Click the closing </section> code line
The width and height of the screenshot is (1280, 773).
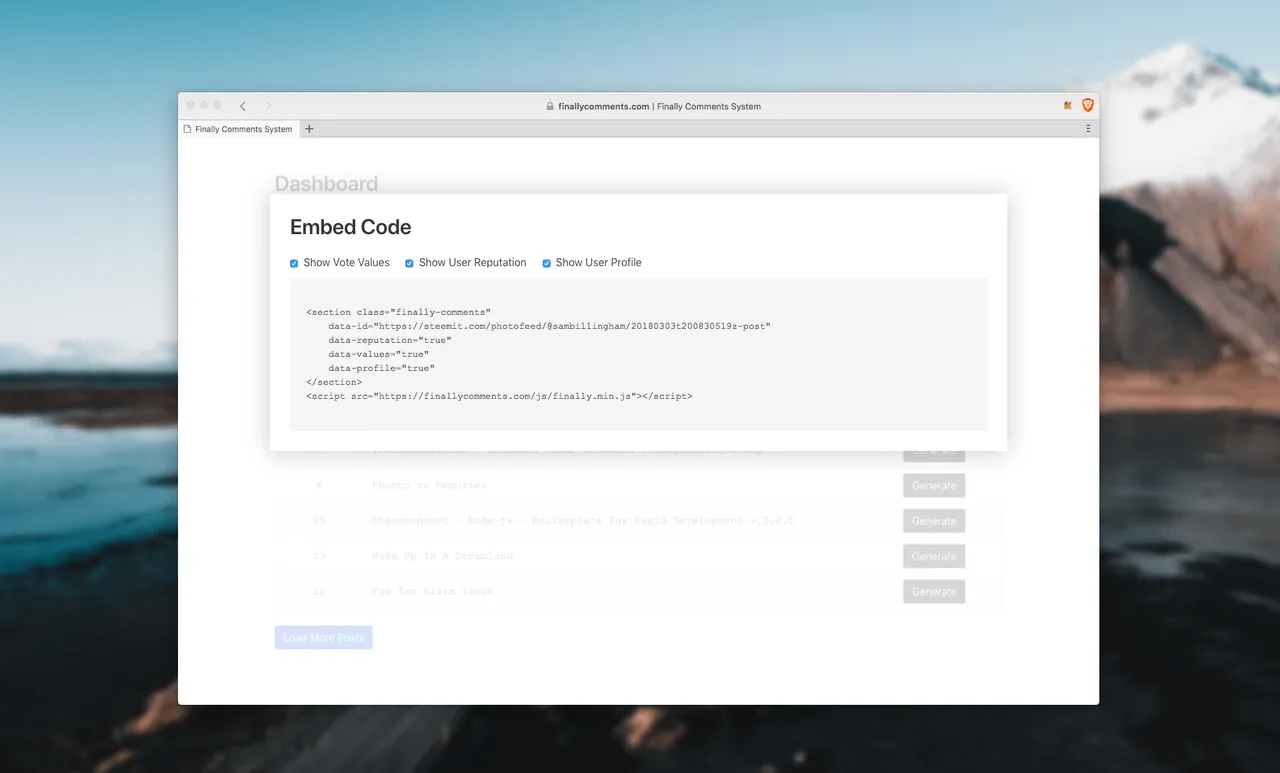pos(334,382)
